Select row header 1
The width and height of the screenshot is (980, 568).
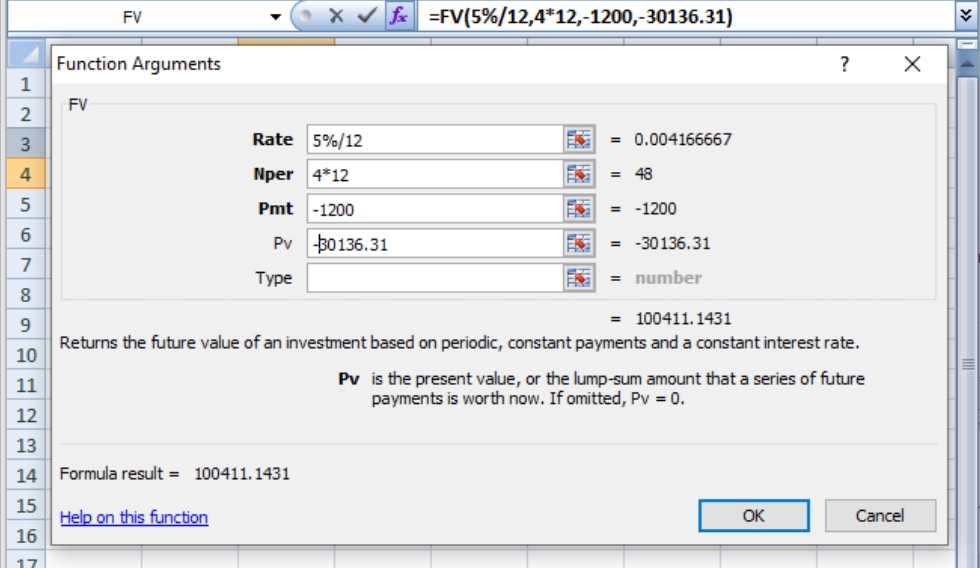(x=26, y=84)
